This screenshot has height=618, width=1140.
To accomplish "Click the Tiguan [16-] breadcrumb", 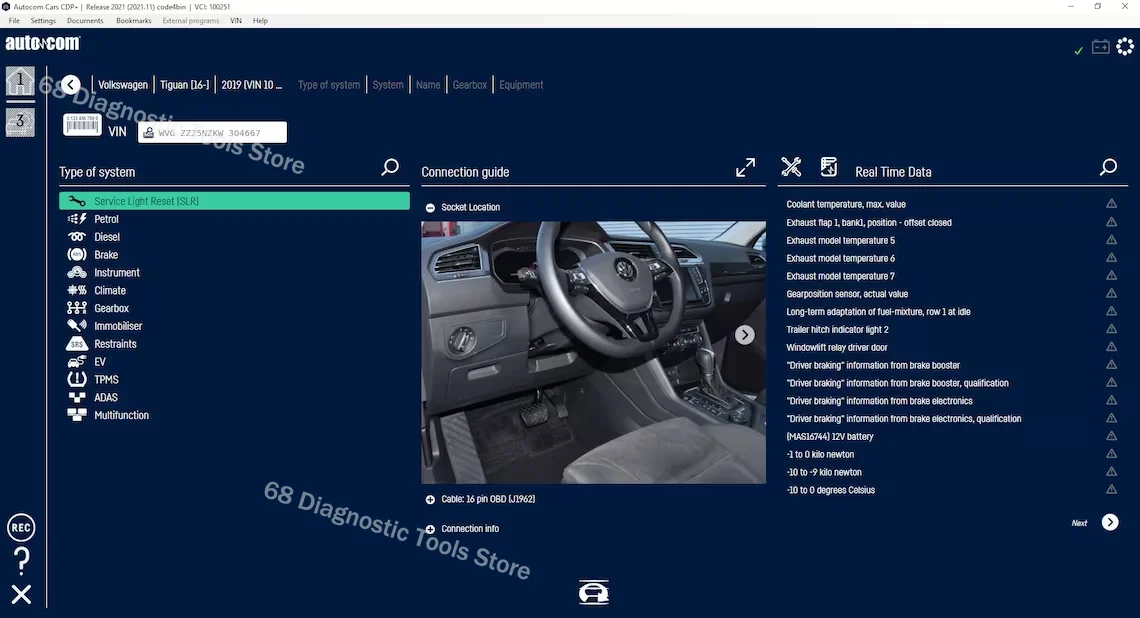I will coord(185,85).
